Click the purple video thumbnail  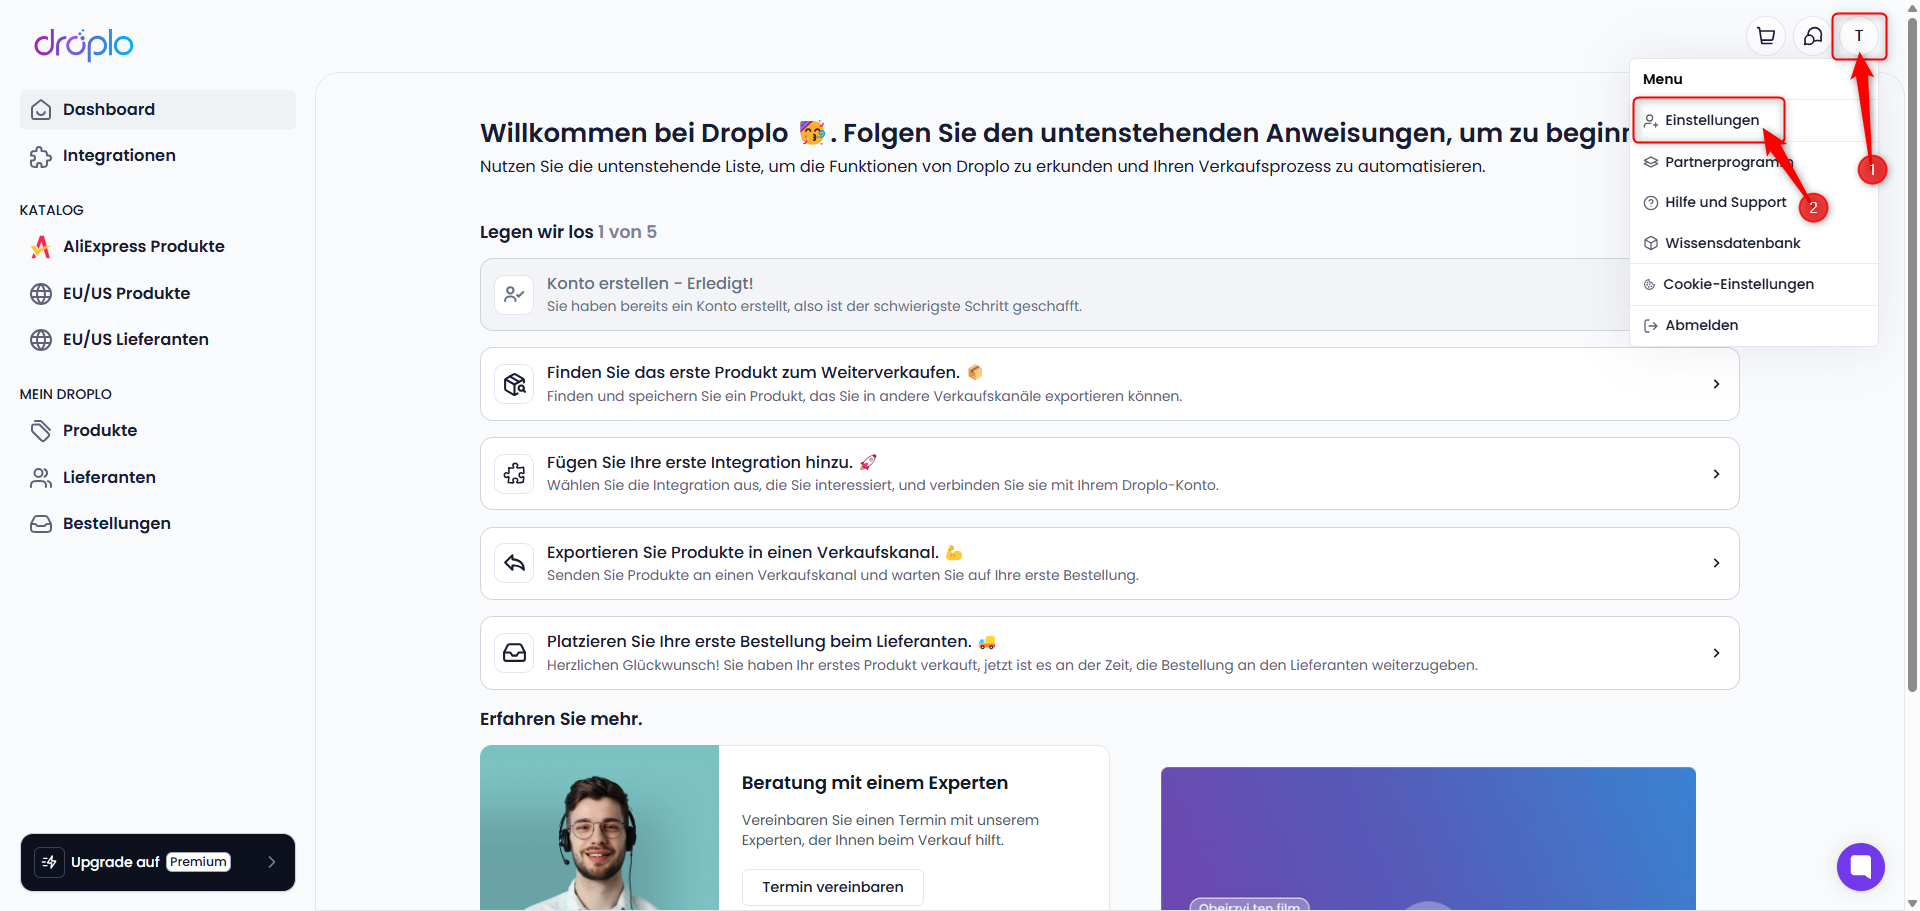[x=1428, y=839]
